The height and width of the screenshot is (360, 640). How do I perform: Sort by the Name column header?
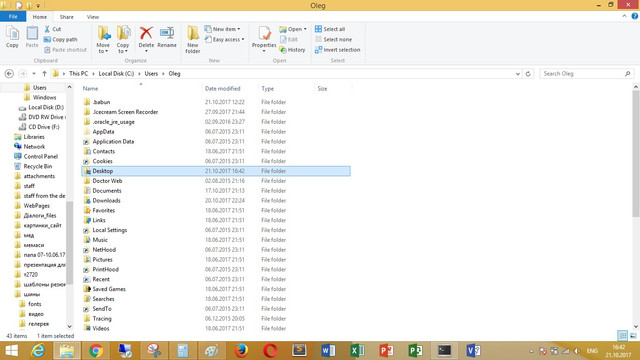click(141, 88)
